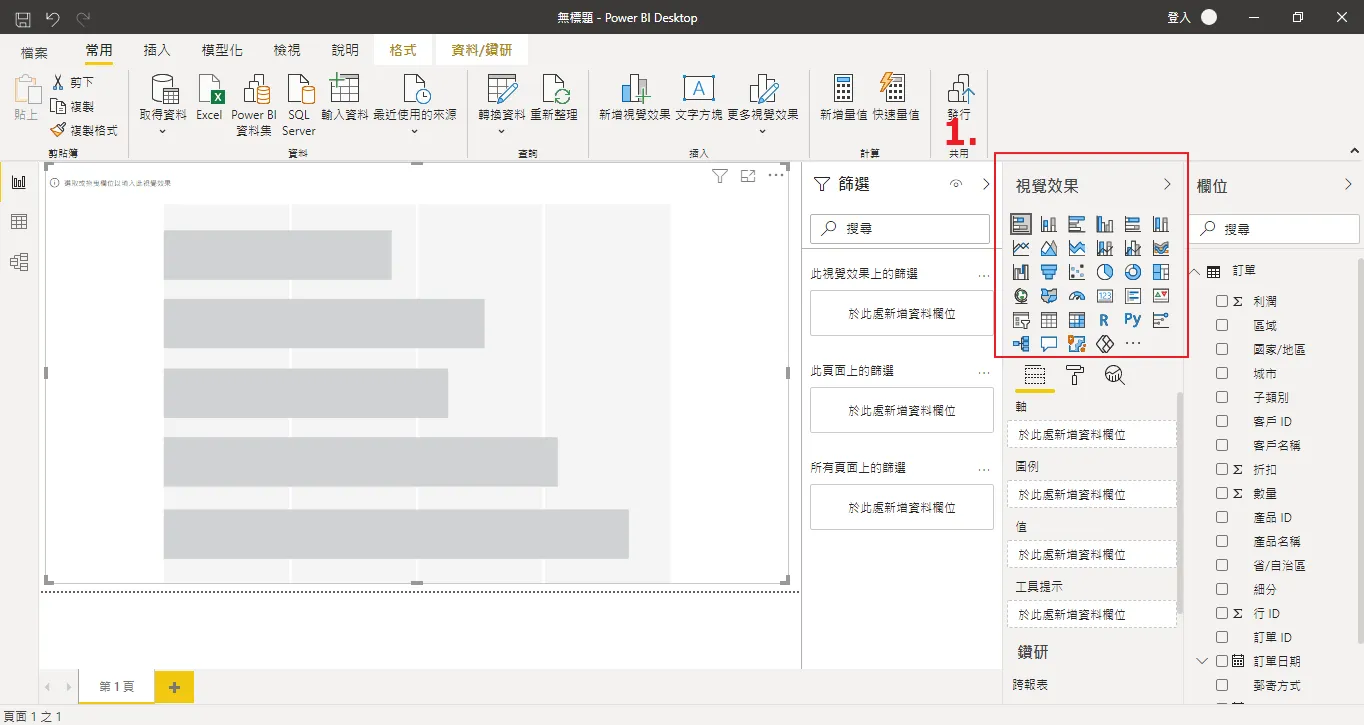Open the 最近使用的來源 dropdown
Viewport: 1364px width, 725px height.
(414, 131)
